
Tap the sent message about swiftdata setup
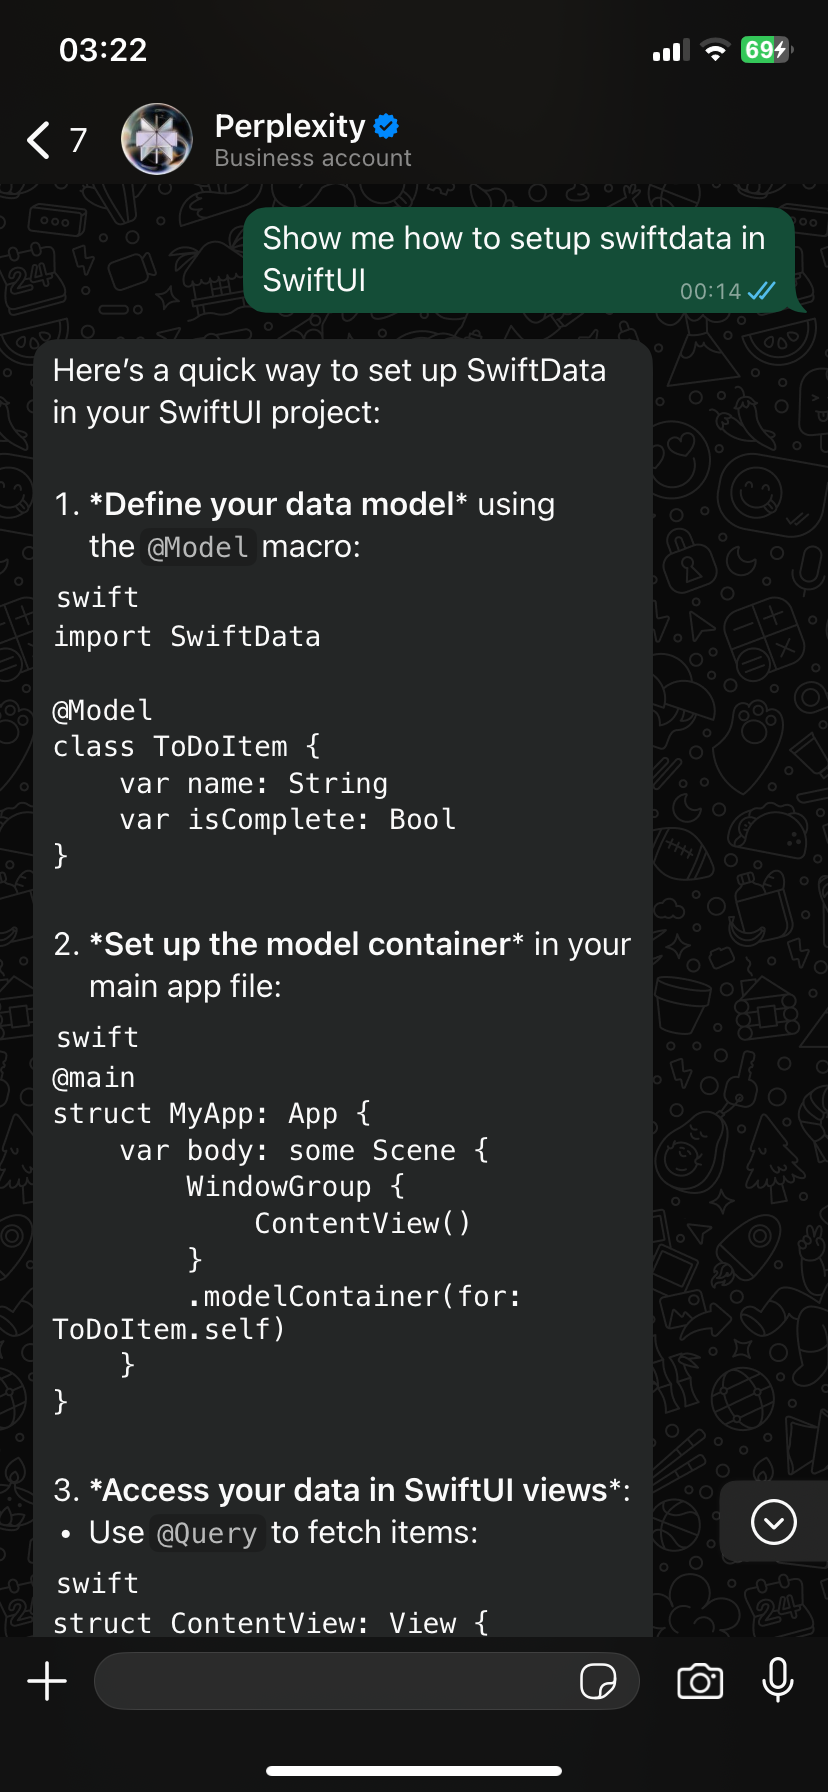point(519,260)
